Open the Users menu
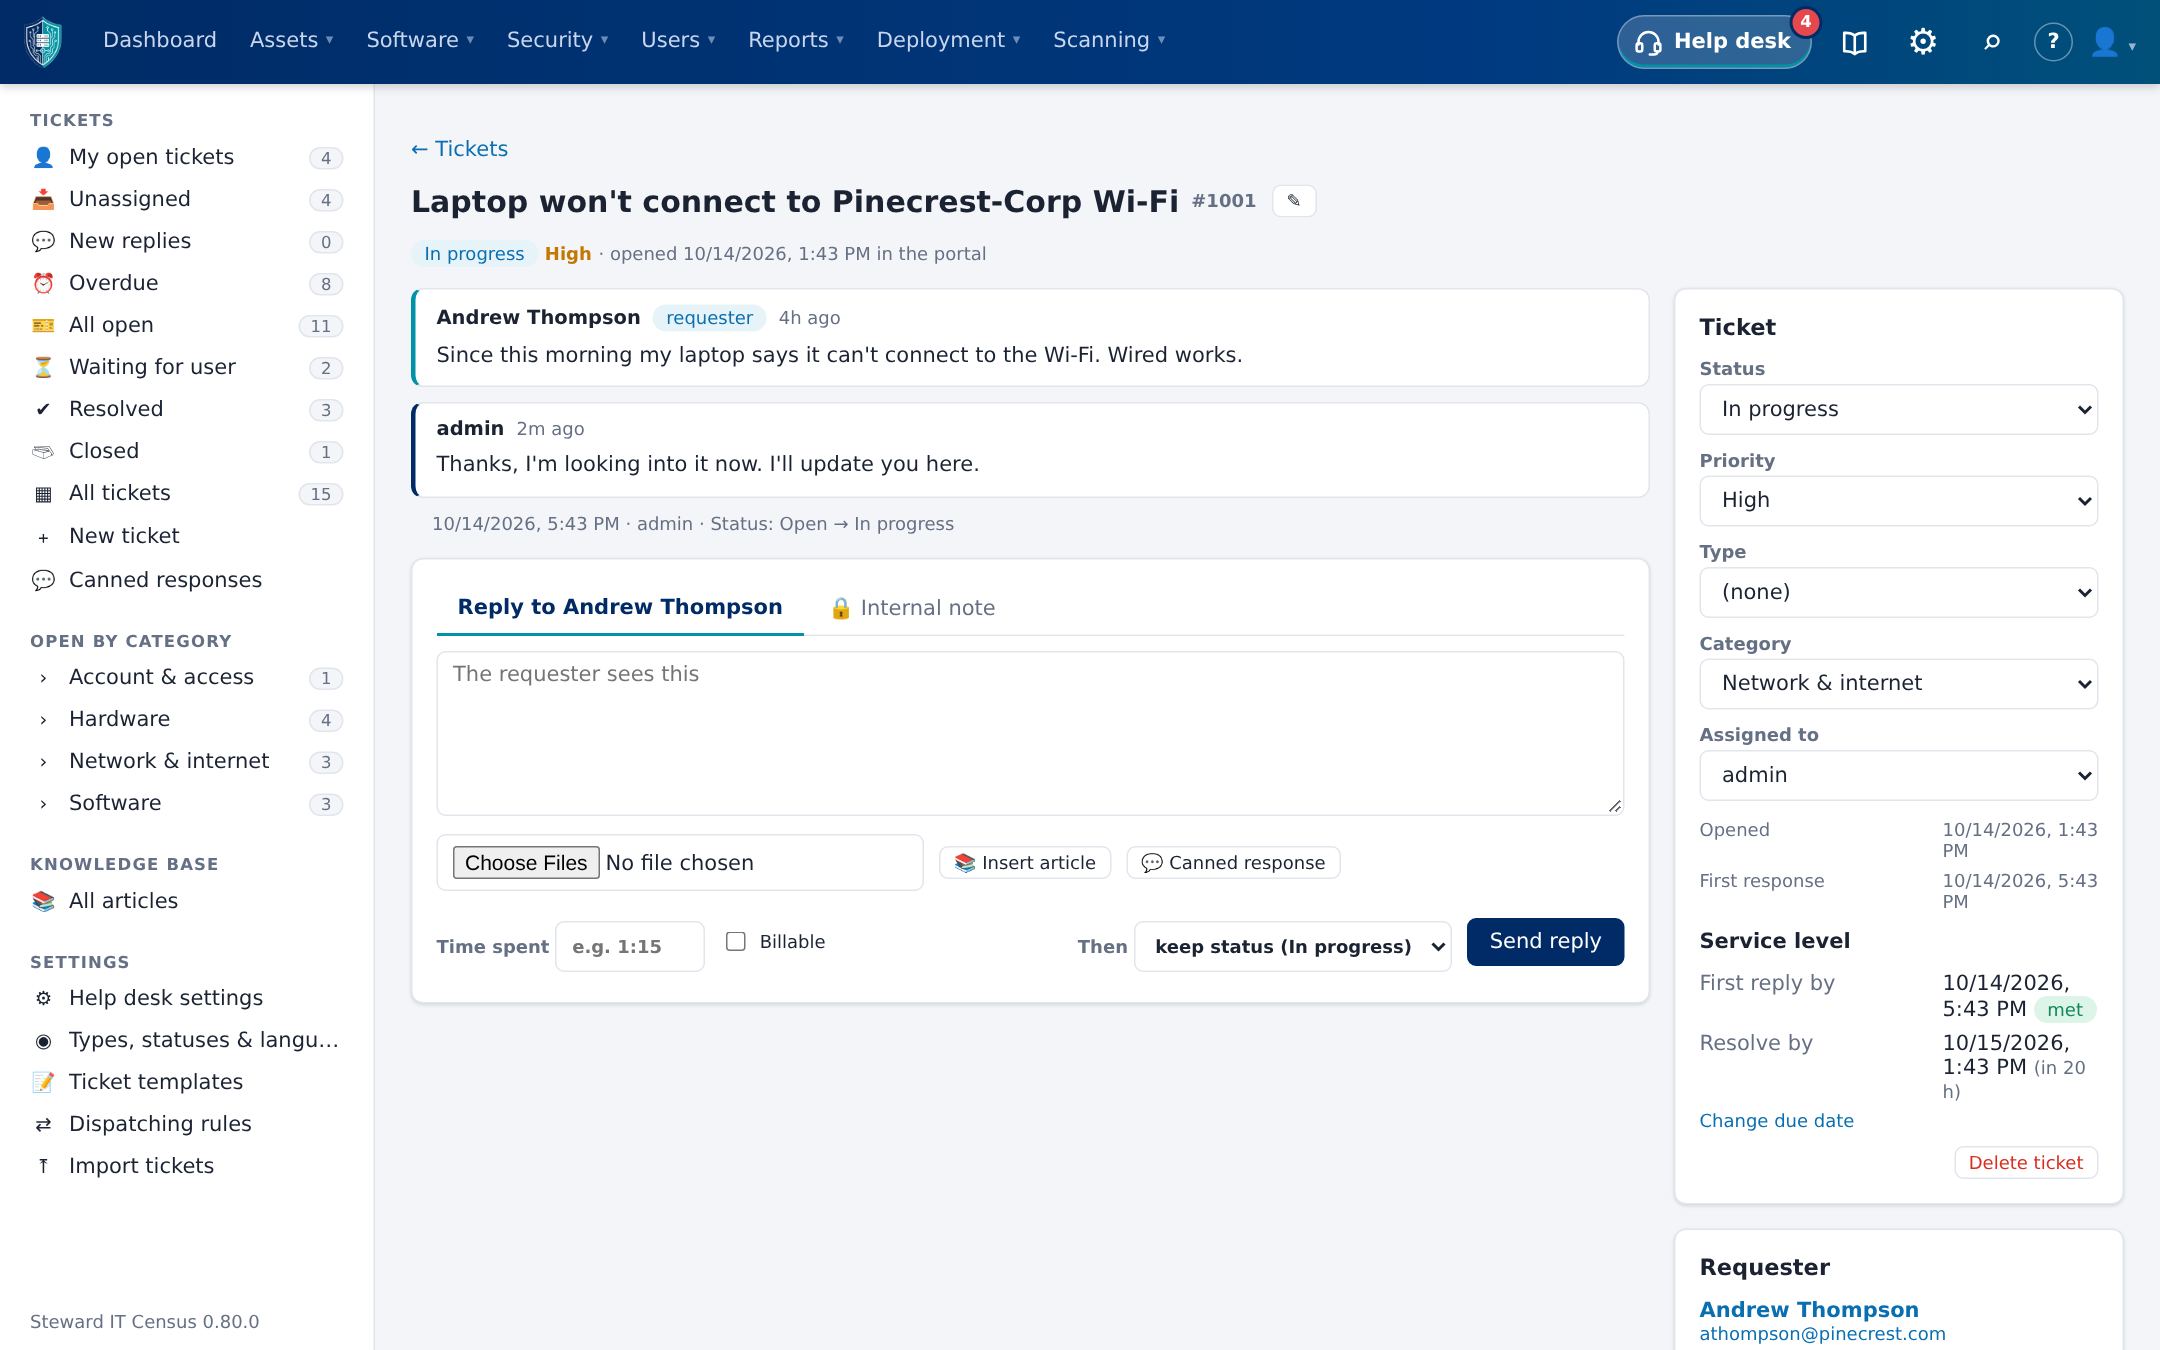The width and height of the screenshot is (2160, 1350). (678, 40)
